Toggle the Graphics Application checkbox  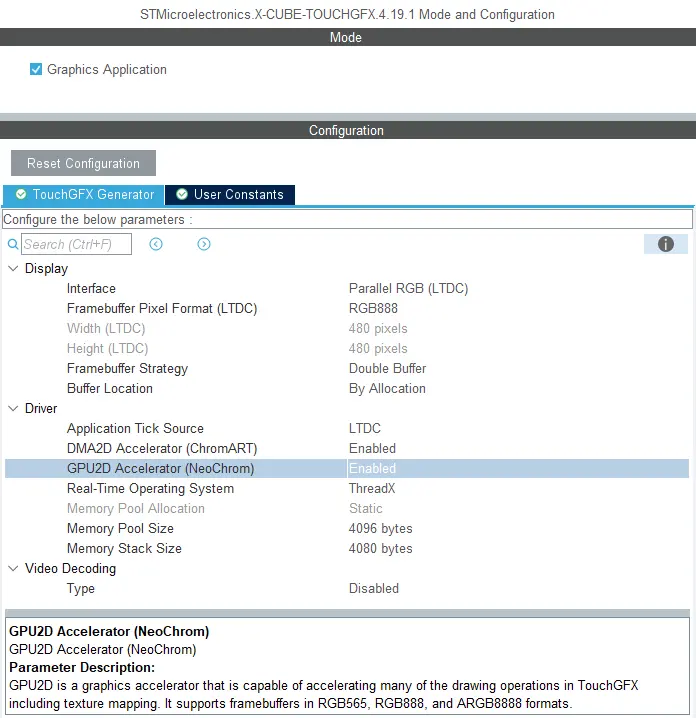click(36, 70)
